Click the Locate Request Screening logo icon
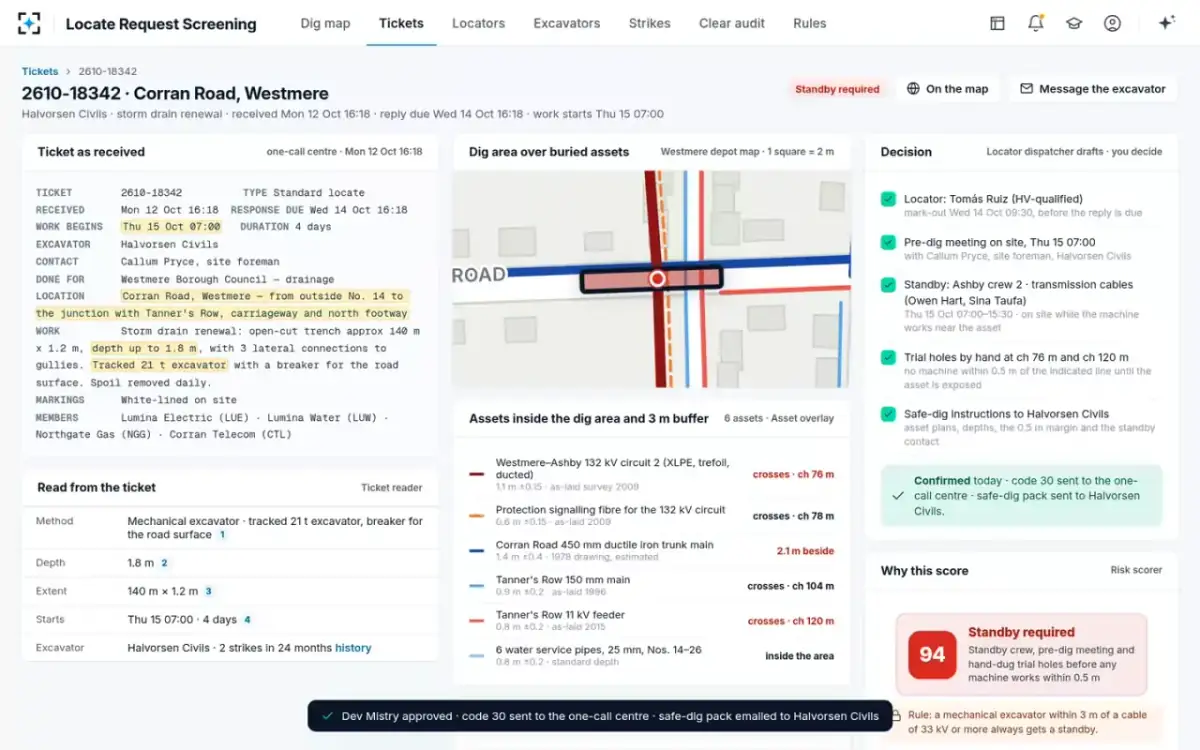The width and height of the screenshot is (1200, 750). tap(30, 23)
